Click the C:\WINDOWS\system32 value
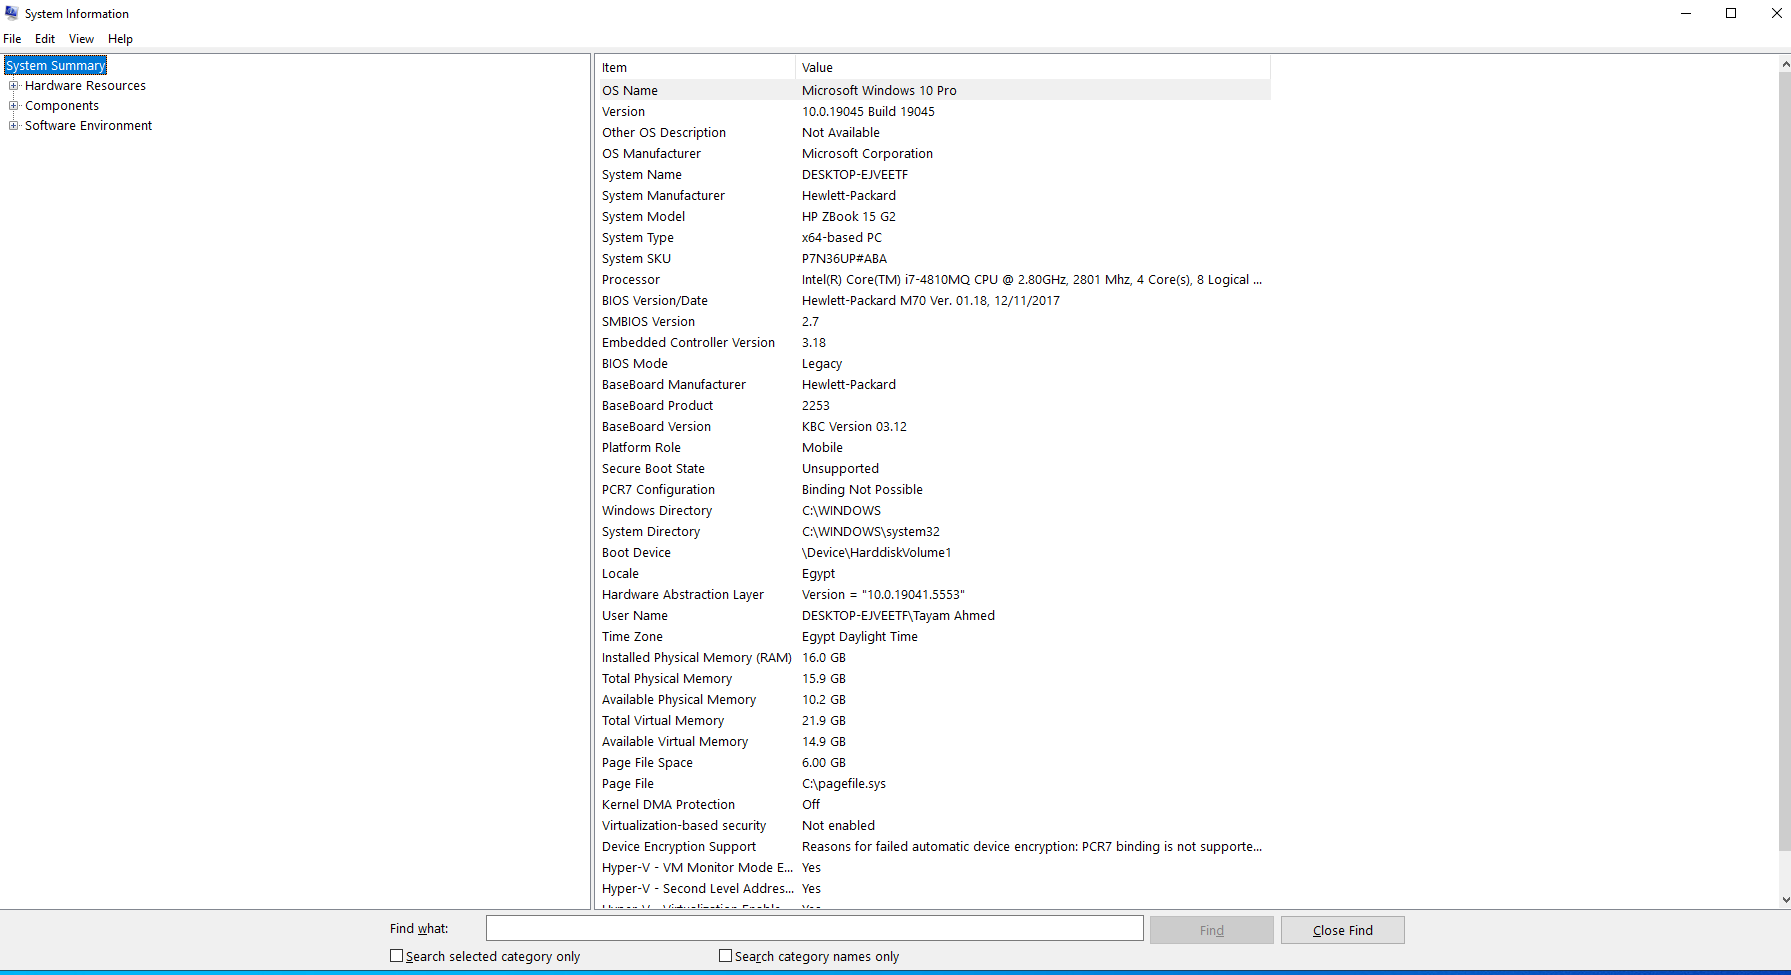This screenshot has width=1791, height=975. [x=871, y=532]
